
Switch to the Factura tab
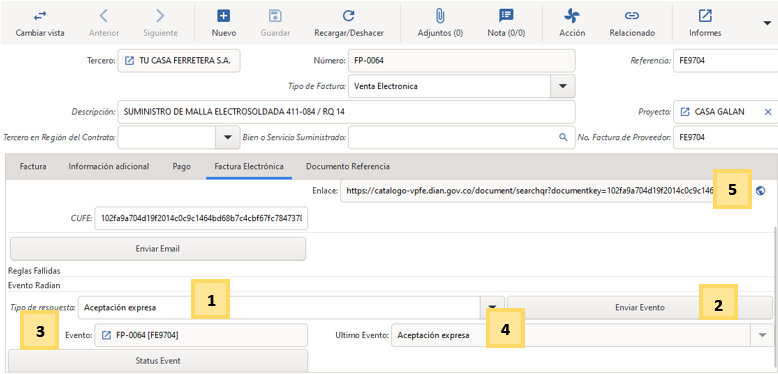tap(33, 167)
